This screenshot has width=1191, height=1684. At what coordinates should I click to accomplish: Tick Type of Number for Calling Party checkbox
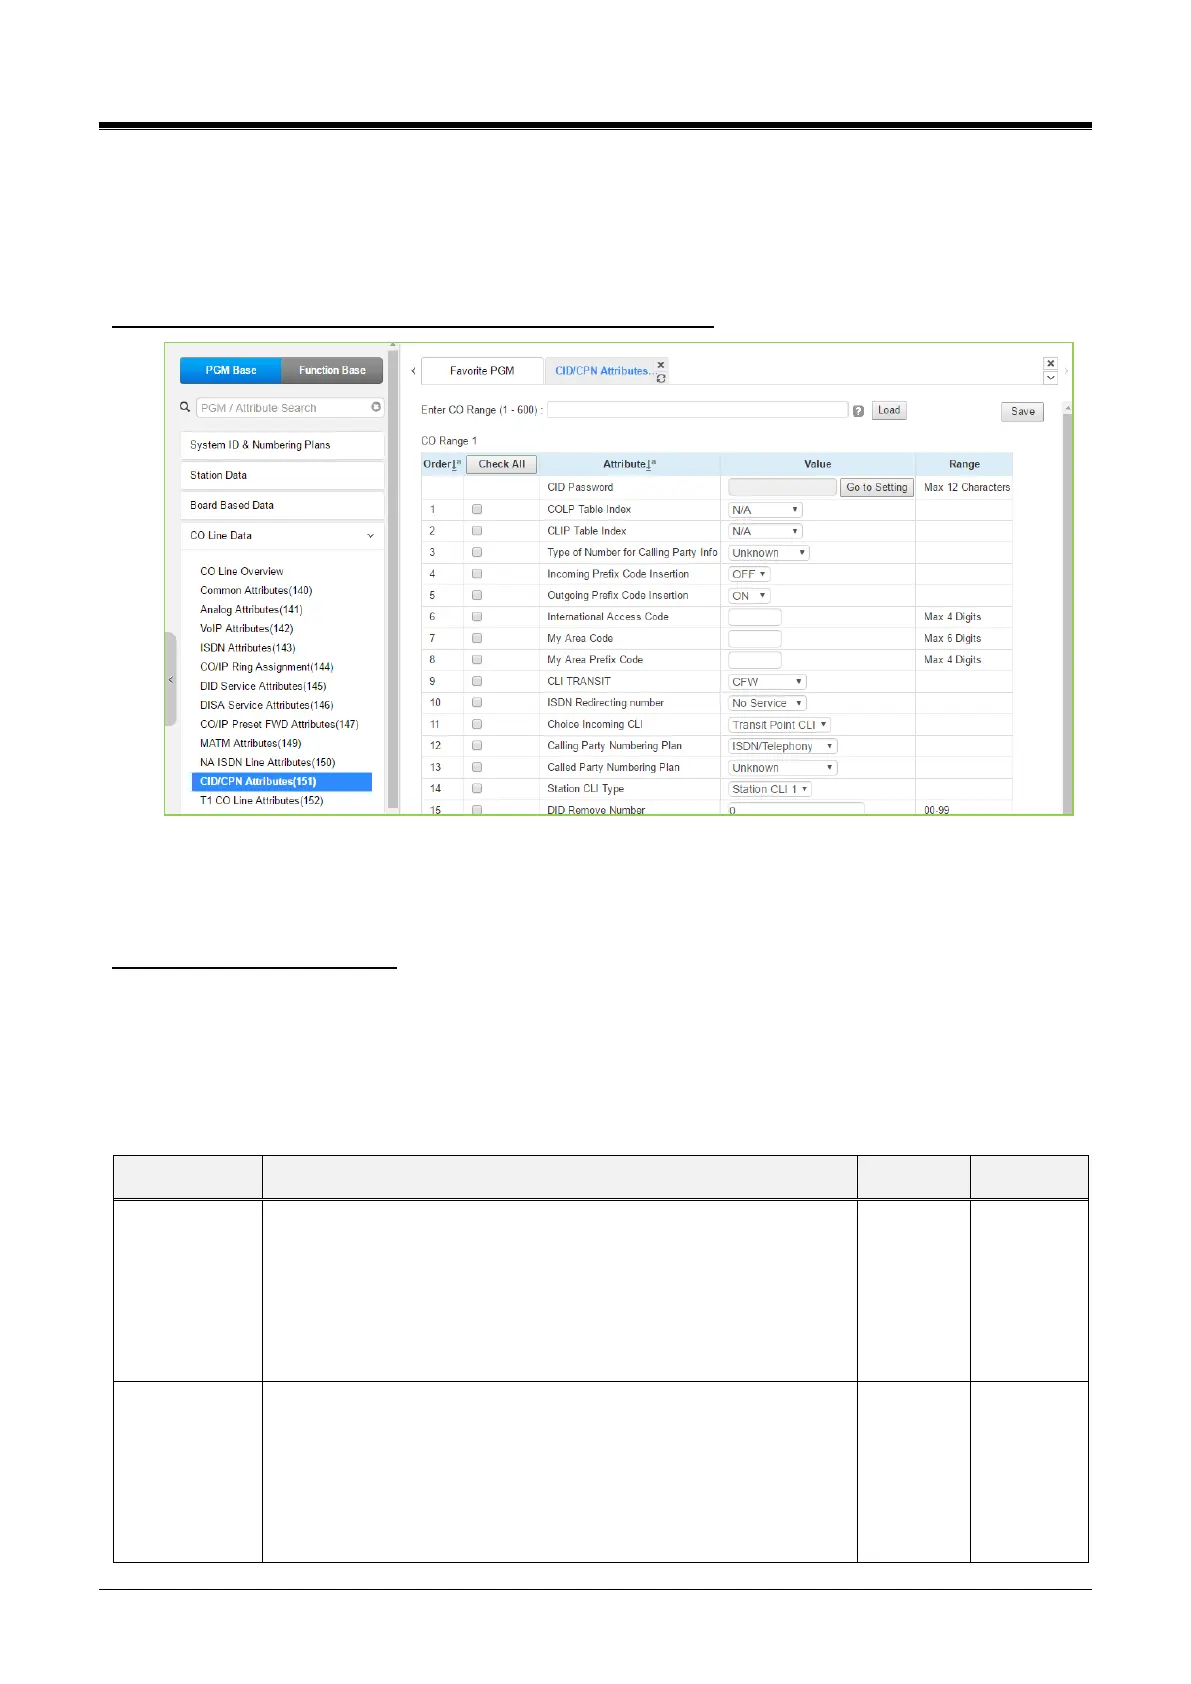tap(477, 552)
